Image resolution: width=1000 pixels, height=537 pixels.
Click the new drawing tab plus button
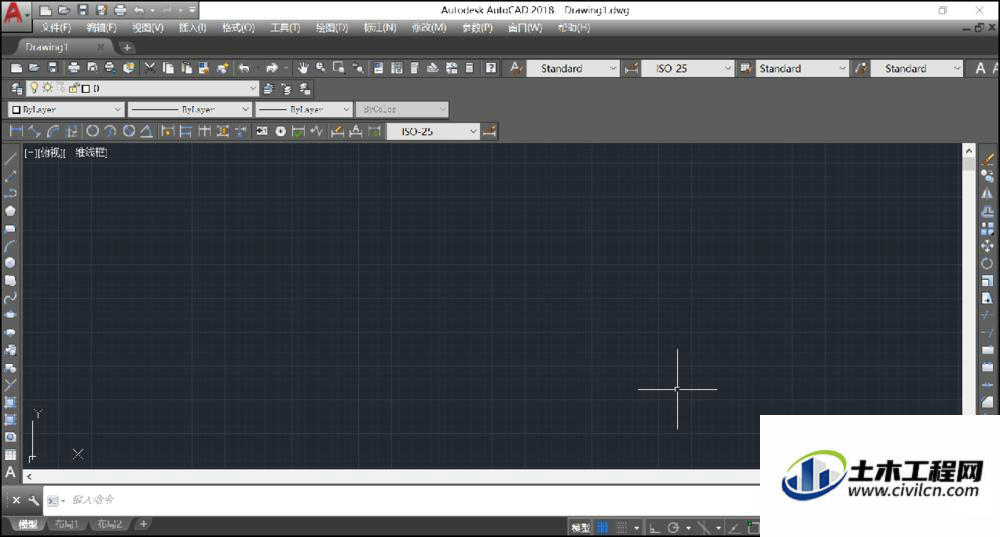(x=126, y=47)
